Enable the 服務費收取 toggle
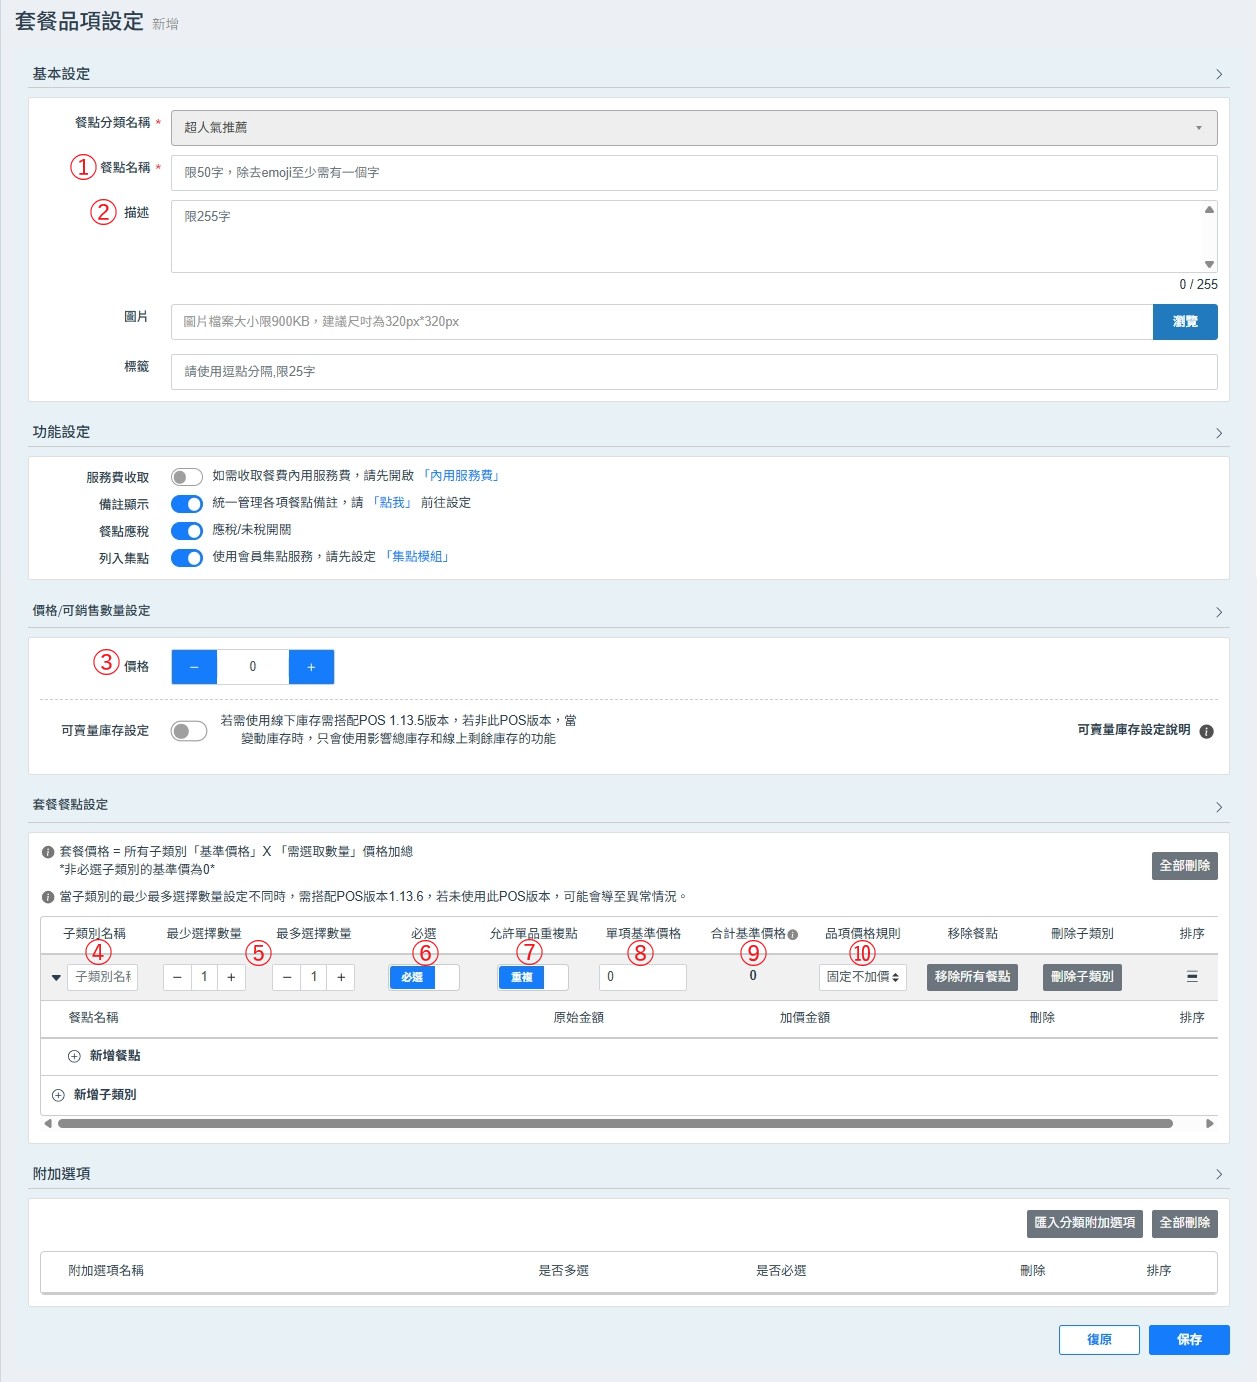Screen dimensions: 1257x1382 pos(187,477)
